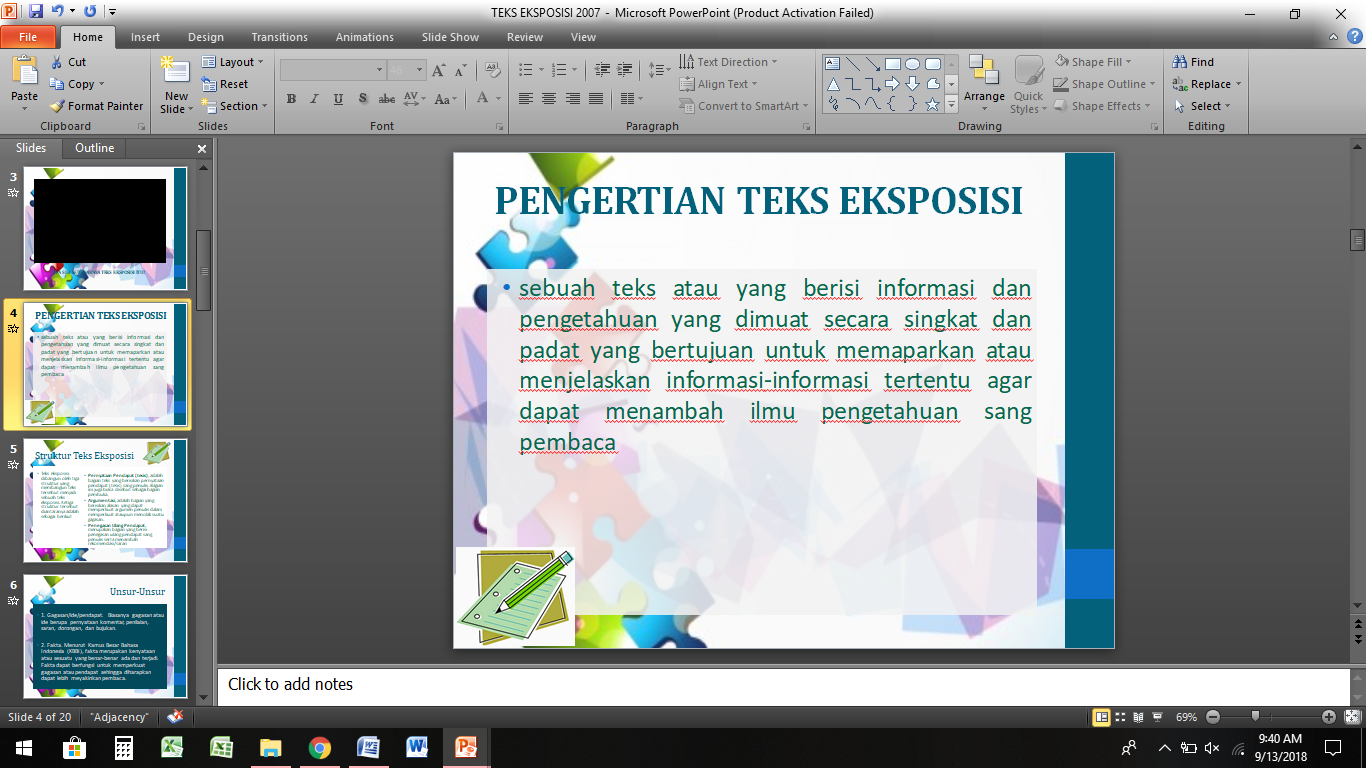This screenshot has height=768, width=1366.
Task: Click the zoom slider handle
Action: [1255, 717]
